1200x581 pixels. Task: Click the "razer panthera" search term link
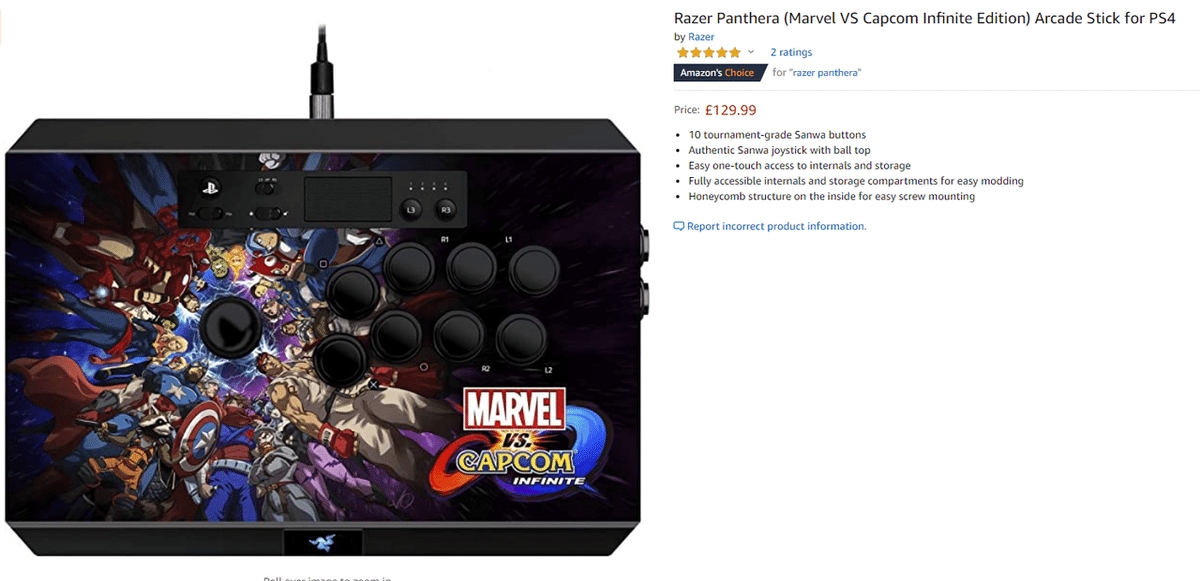pyautogui.click(x=825, y=73)
